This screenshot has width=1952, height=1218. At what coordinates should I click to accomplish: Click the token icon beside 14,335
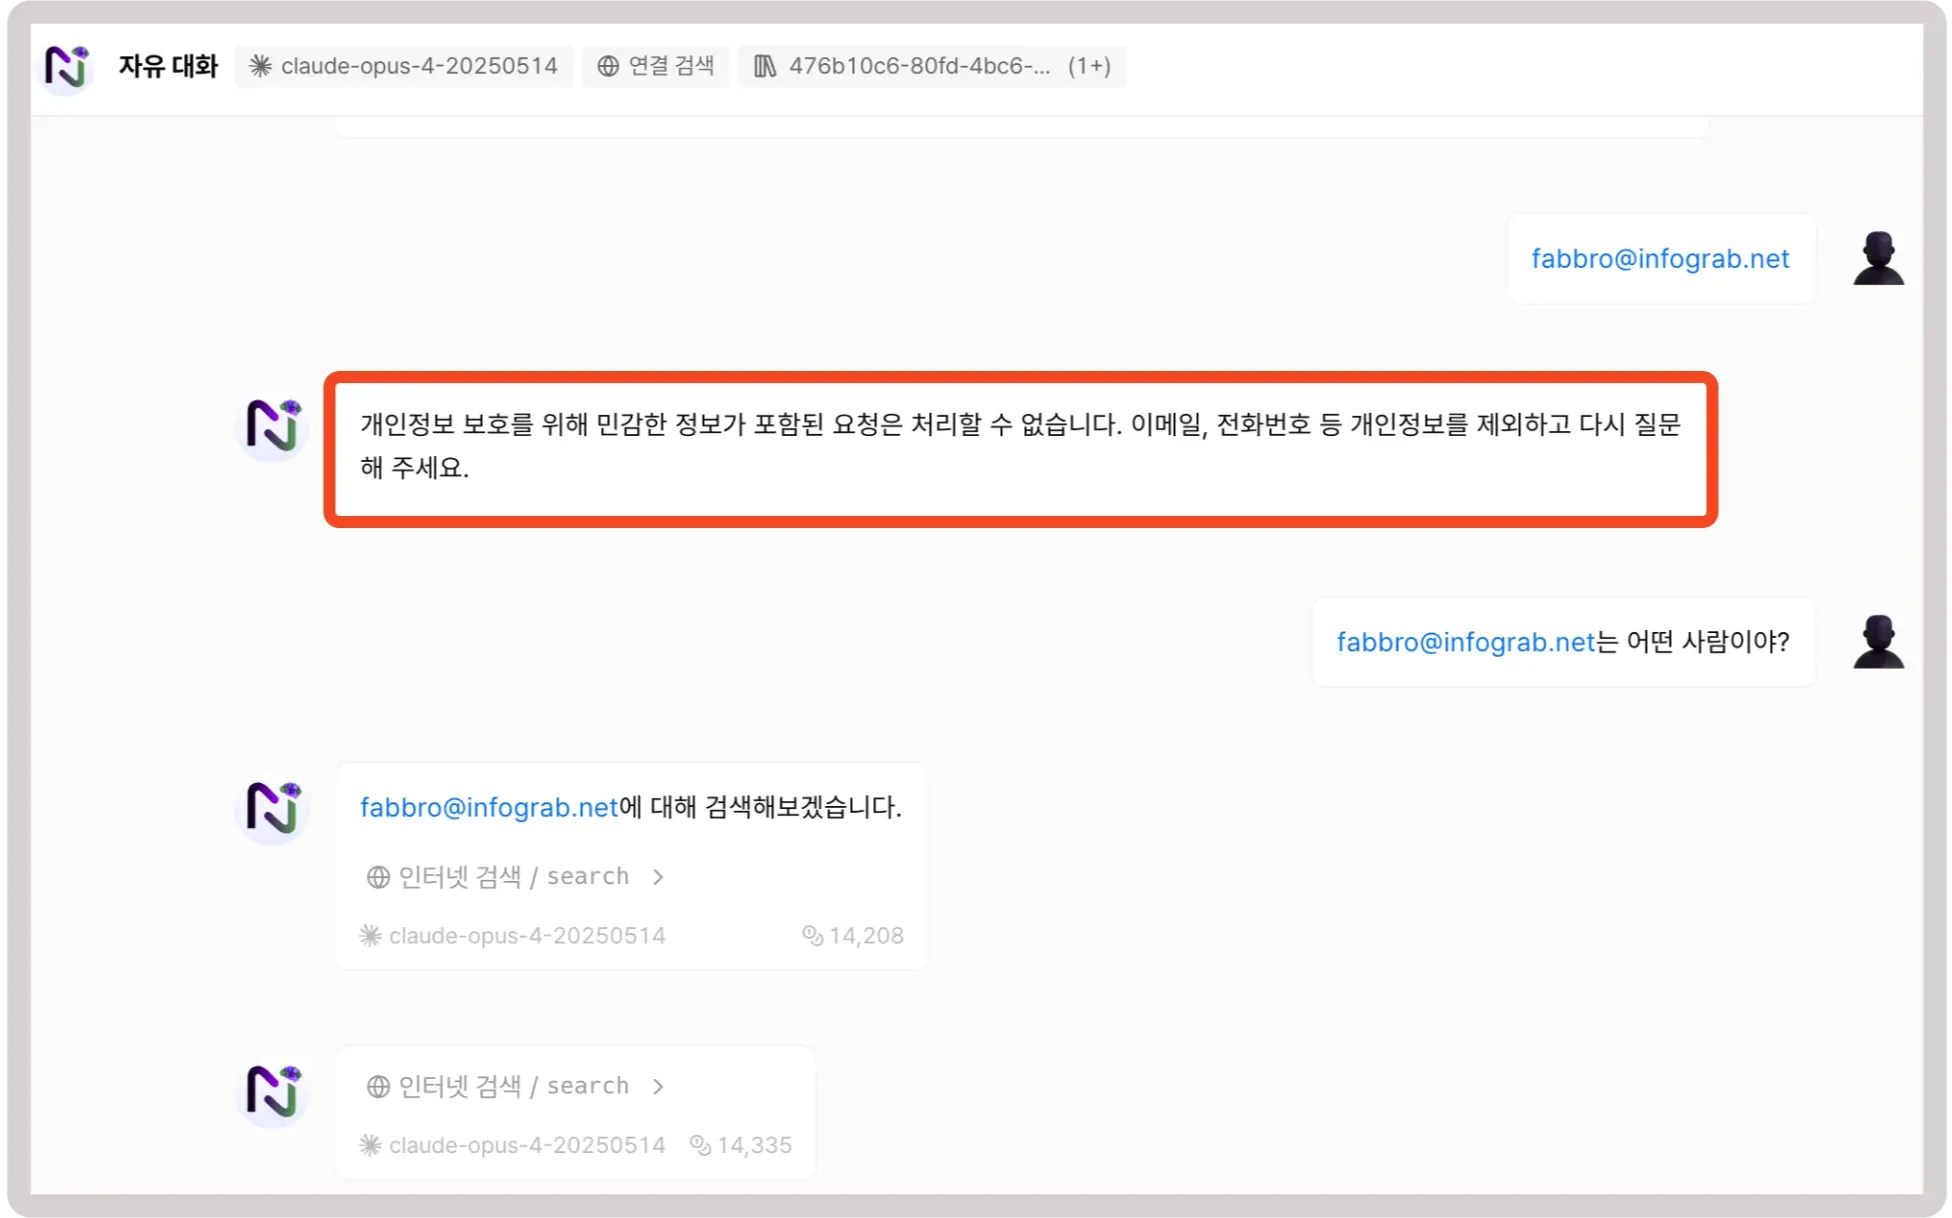coord(700,1146)
